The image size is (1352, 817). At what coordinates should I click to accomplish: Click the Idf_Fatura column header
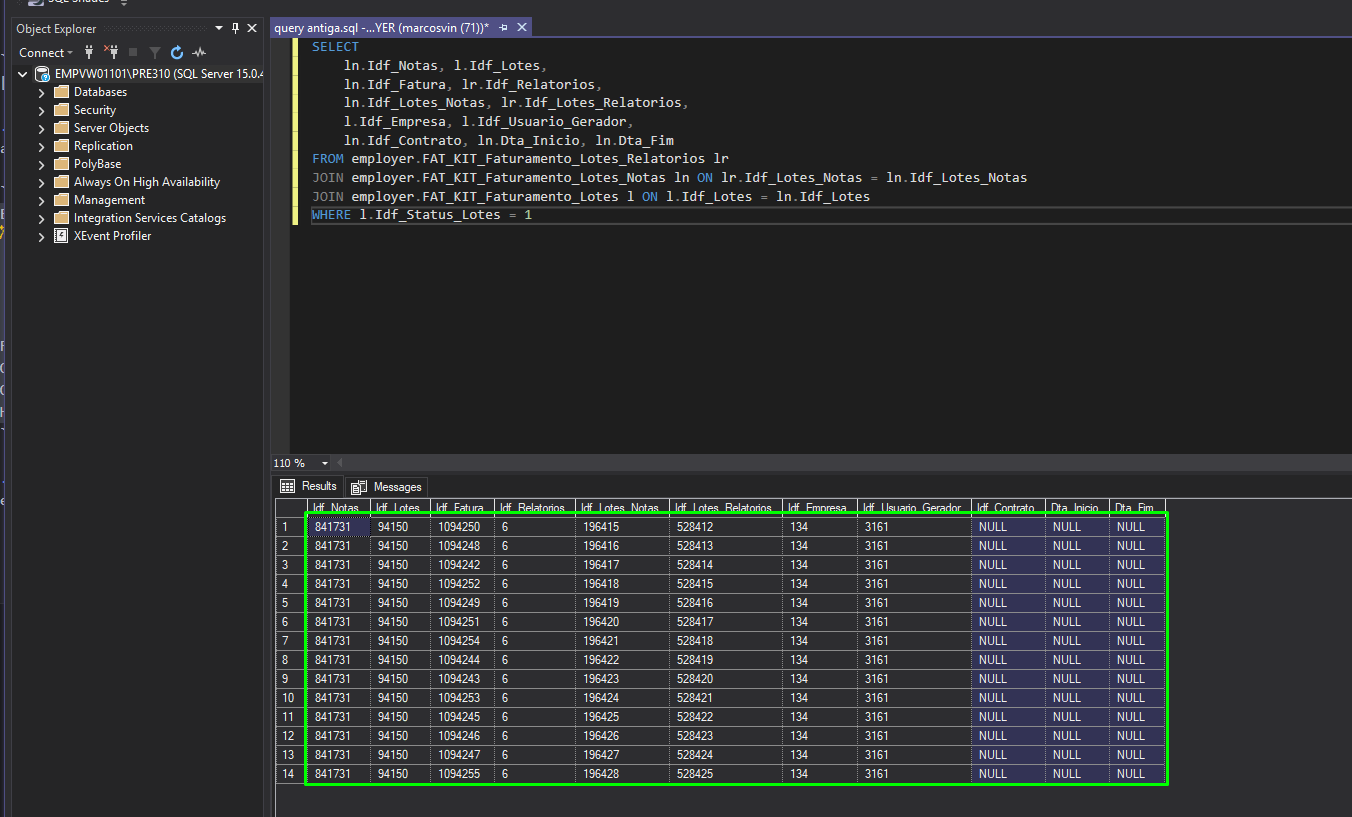pos(462,508)
